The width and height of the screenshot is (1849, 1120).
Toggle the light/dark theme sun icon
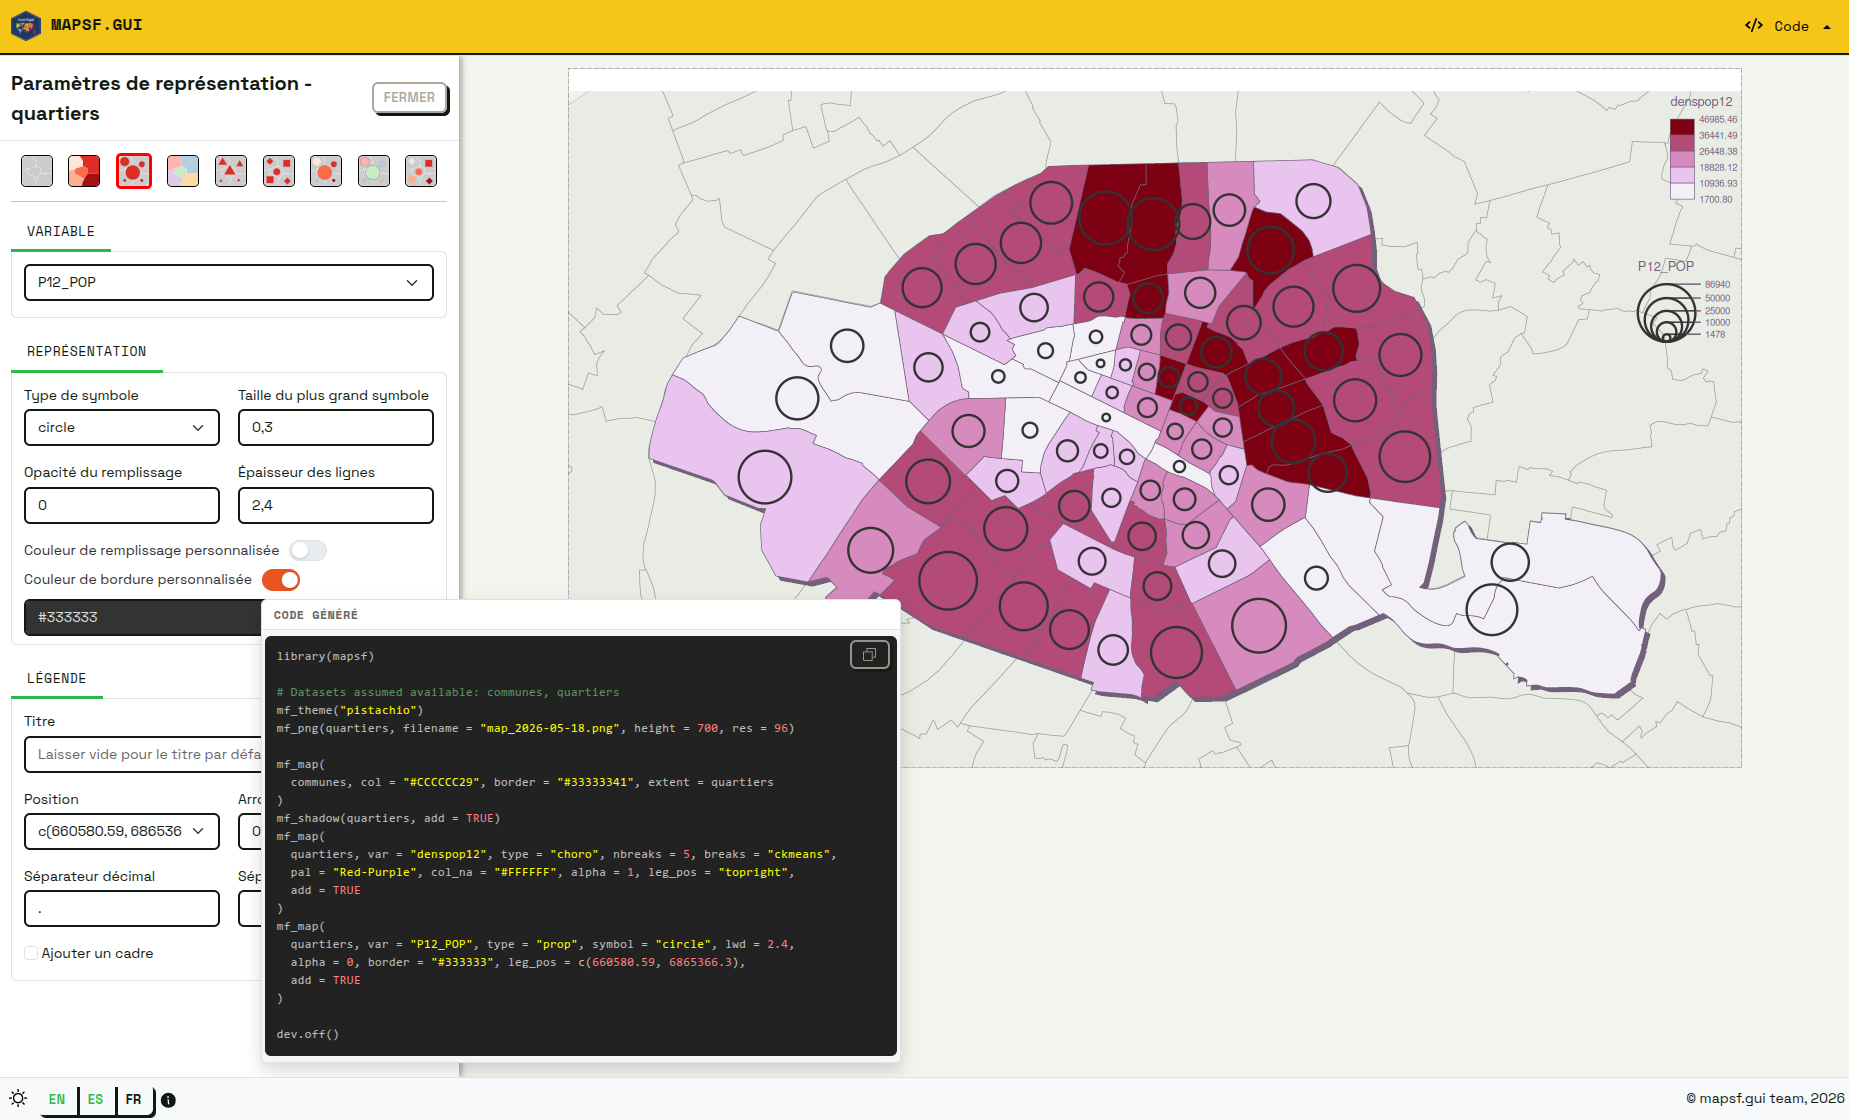[x=18, y=1098]
